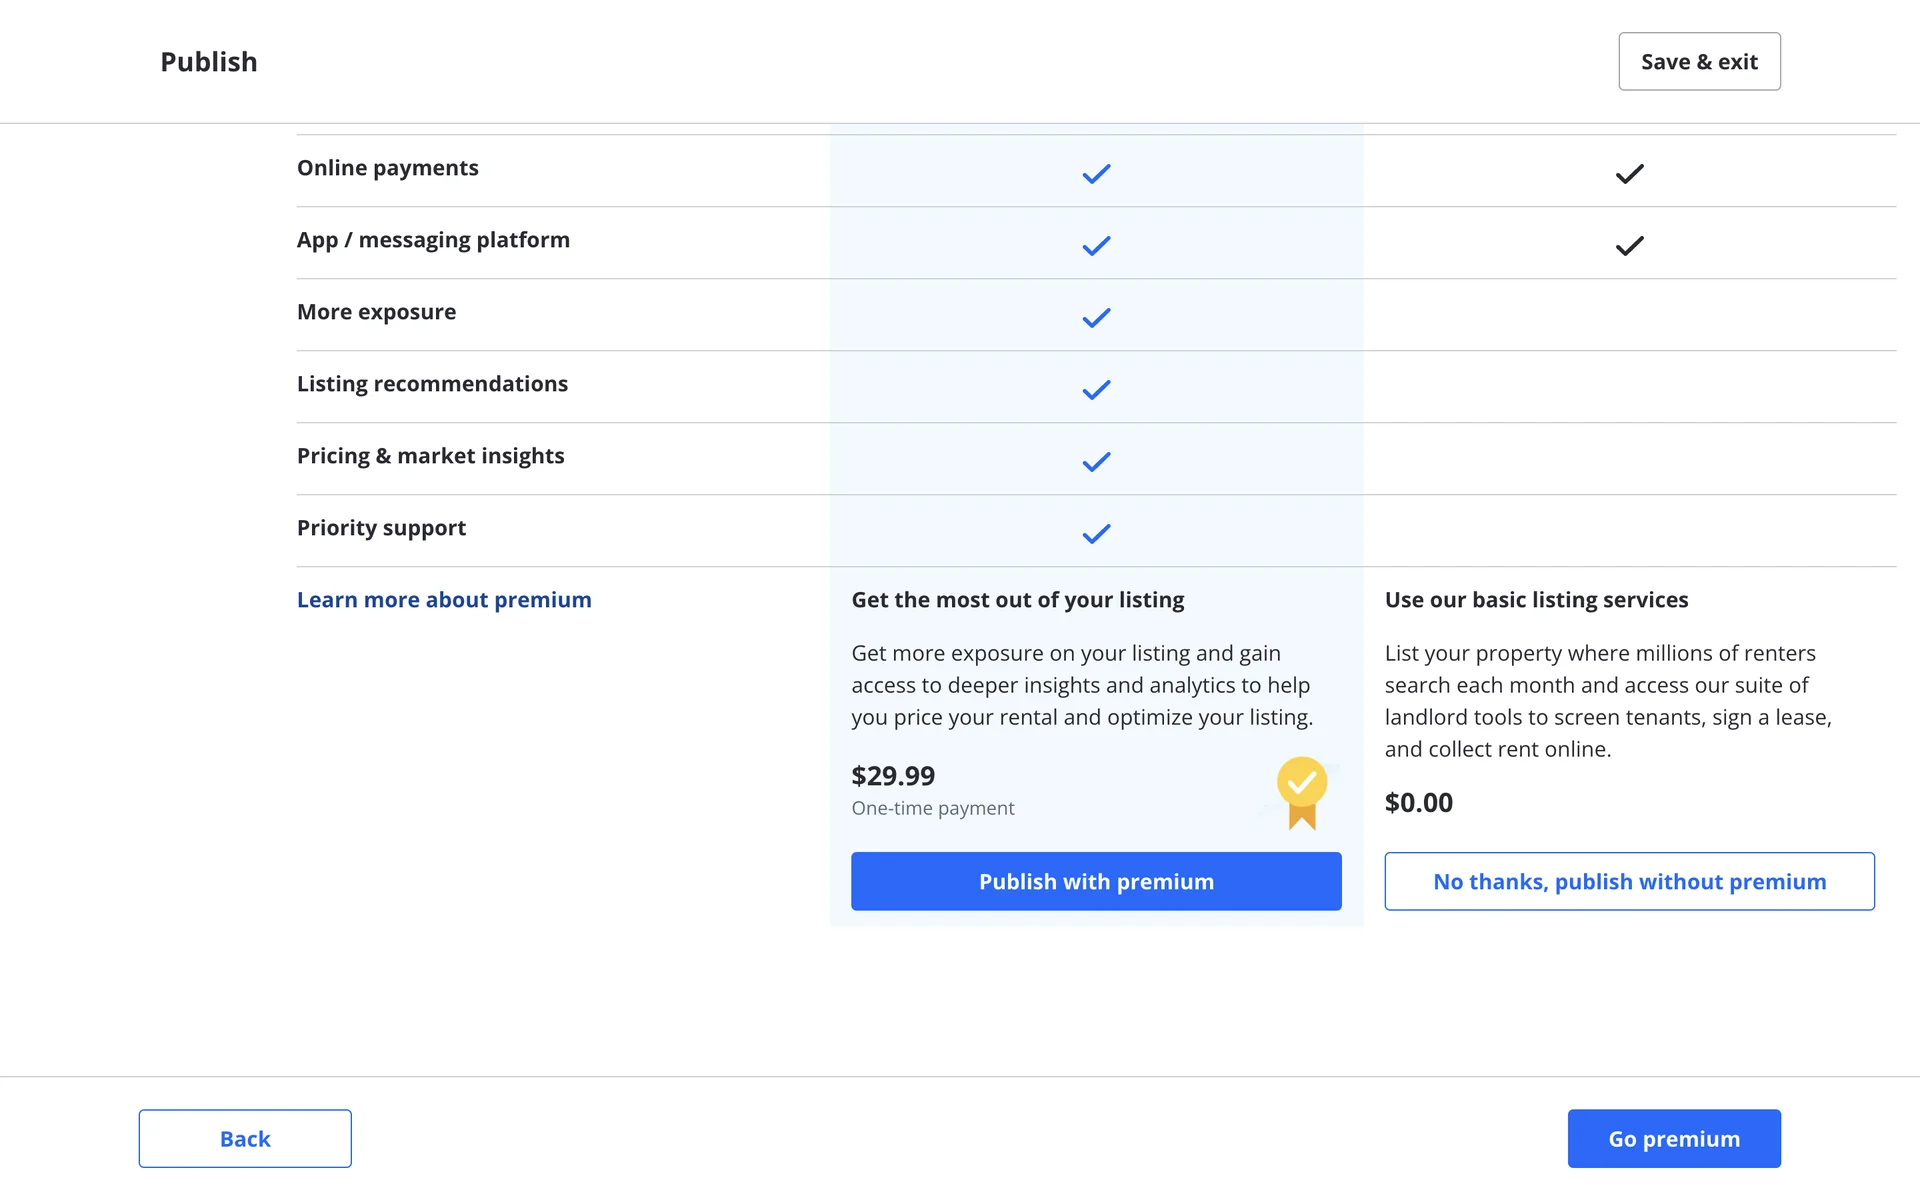Click premium checkmark for App / messaging platform
Viewport: 1920px width, 1200px height.
coord(1096,246)
